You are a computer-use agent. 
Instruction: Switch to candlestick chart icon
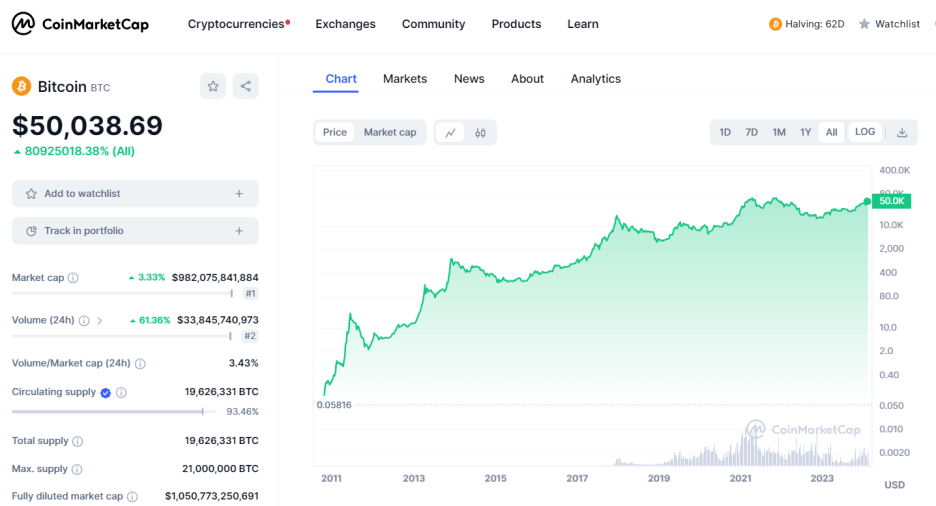481,132
